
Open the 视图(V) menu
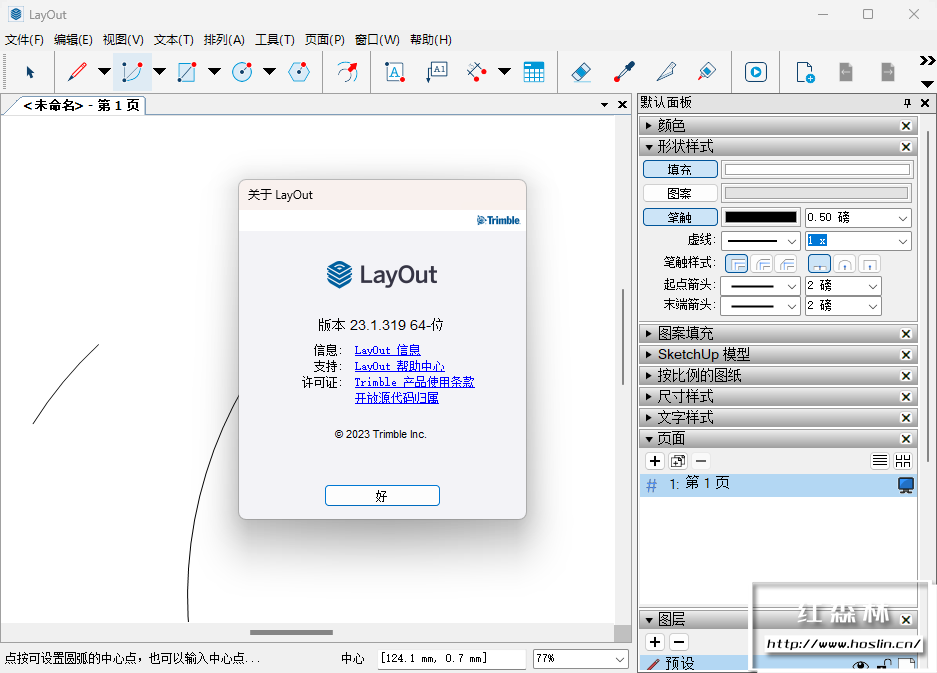tap(123, 40)
